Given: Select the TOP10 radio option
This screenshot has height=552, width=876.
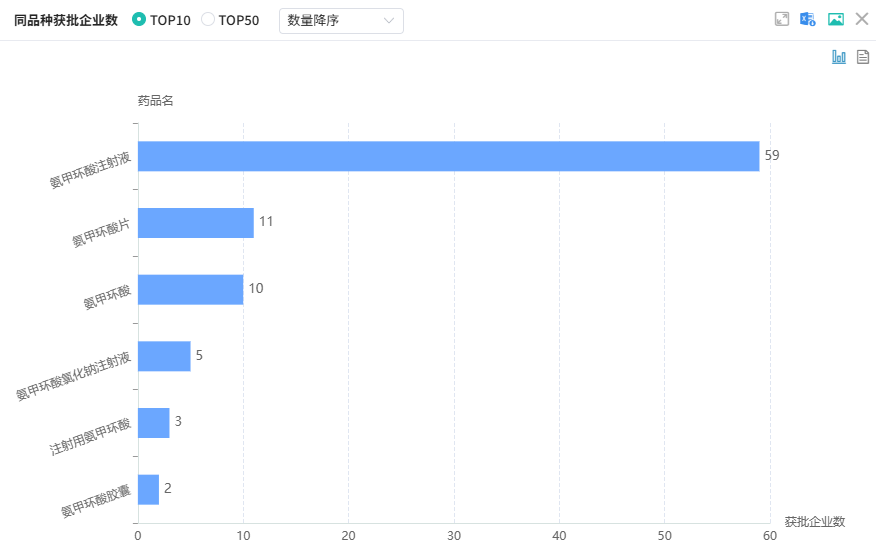Looking at the screenshot, I should pos(140,19).
